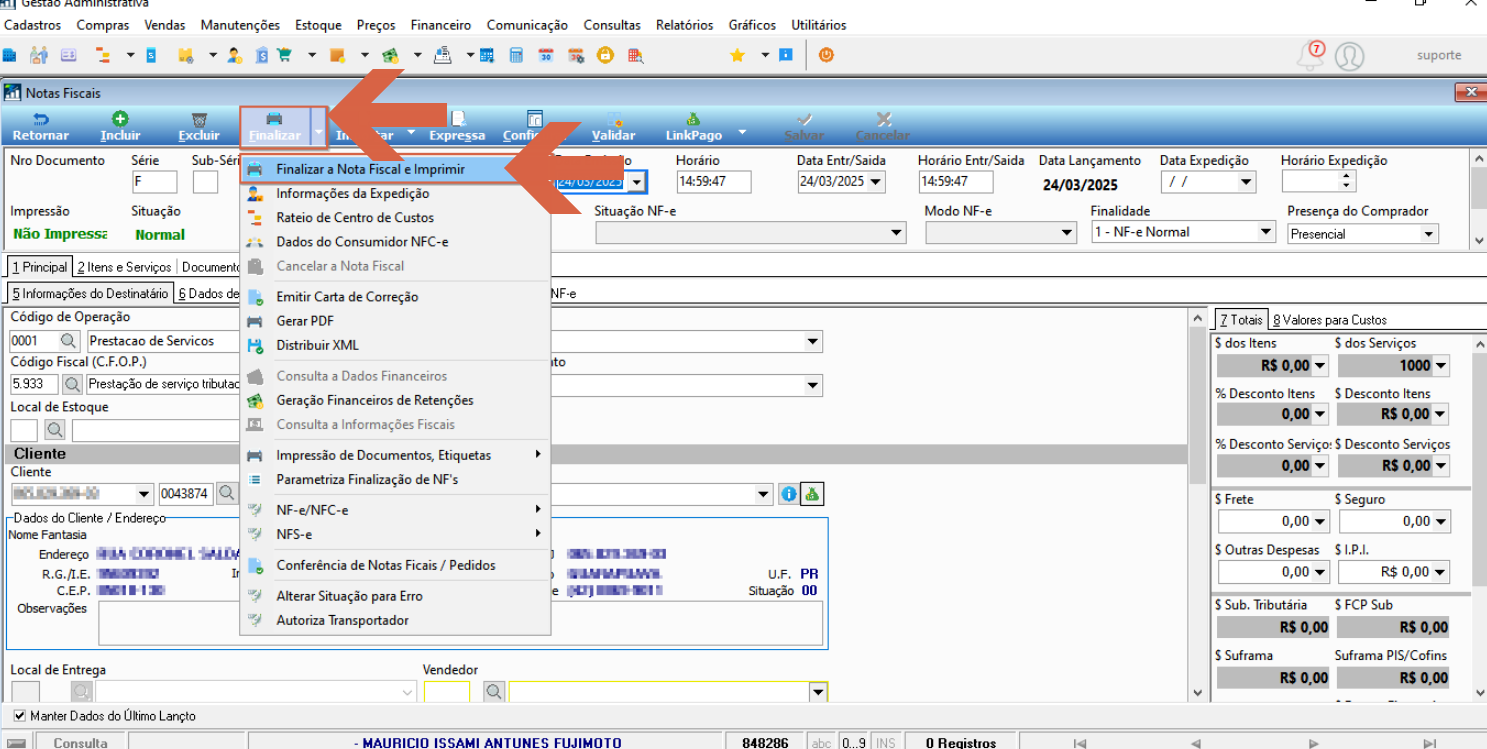Click the blue info icon beside Cliente
This screenshot has width=1487, height=749.
coord(789,493)
